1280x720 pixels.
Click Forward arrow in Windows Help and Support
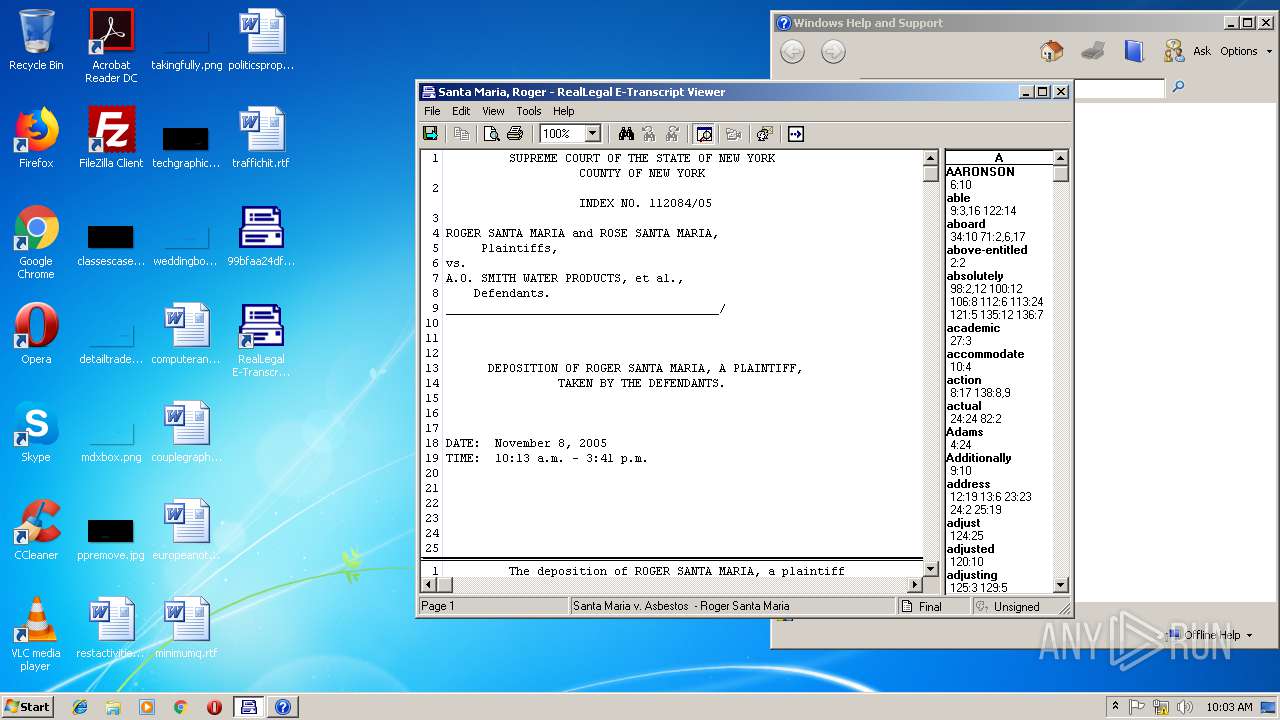pyautogui.click(x=833, y=52)
